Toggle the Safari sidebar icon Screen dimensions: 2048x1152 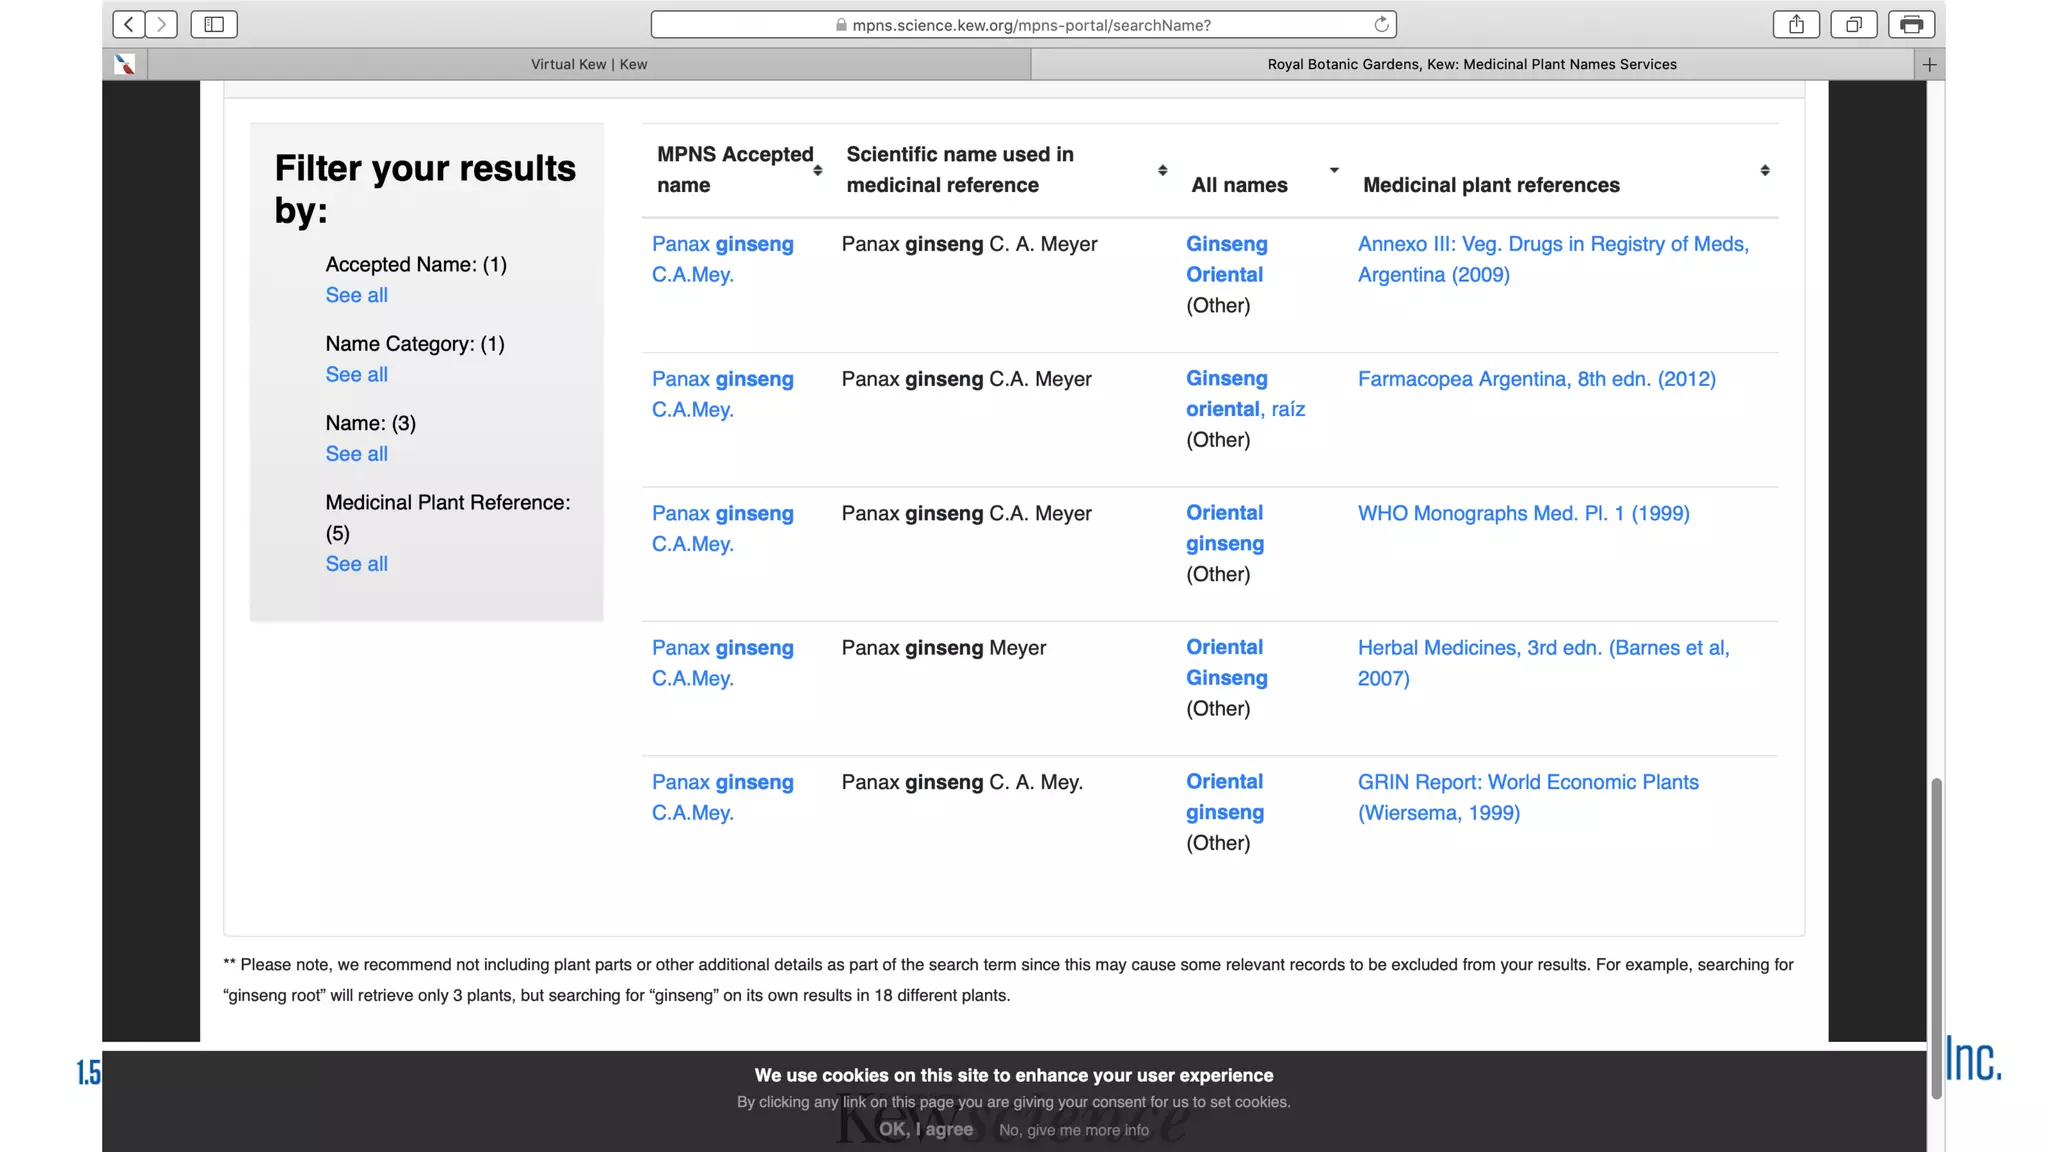(x=214, y=24)
